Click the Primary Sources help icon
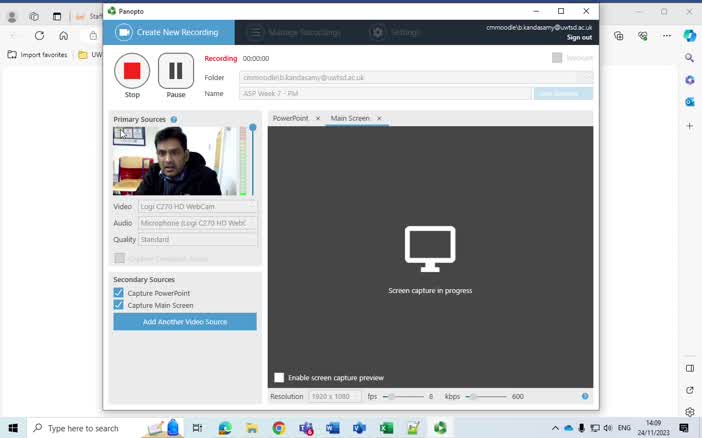Screen dimensions: 702x438 pyautogui.click(x=174, y=120)
